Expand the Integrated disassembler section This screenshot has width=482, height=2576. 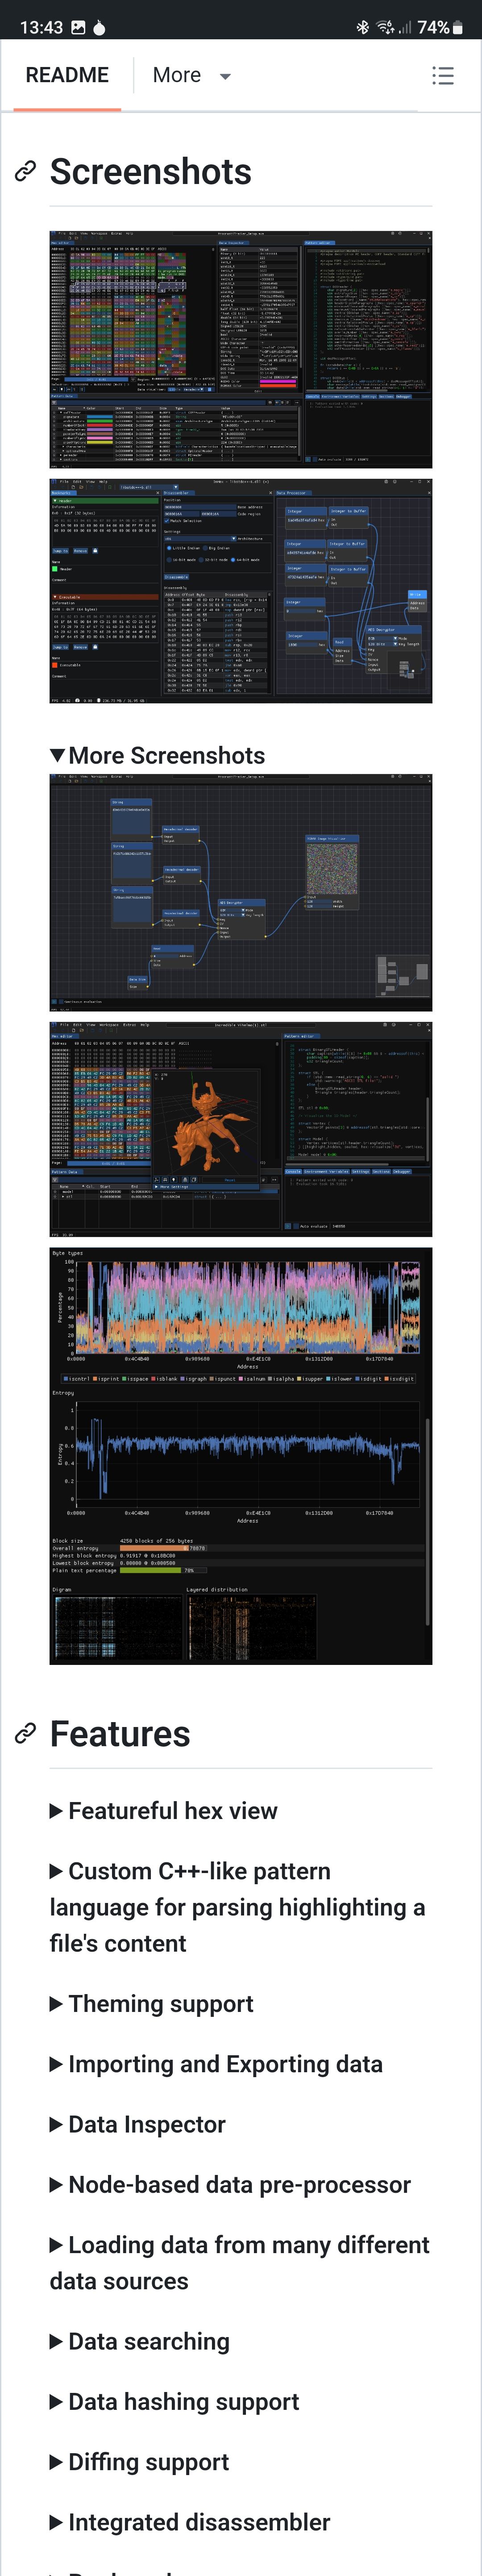point(190,2522)
